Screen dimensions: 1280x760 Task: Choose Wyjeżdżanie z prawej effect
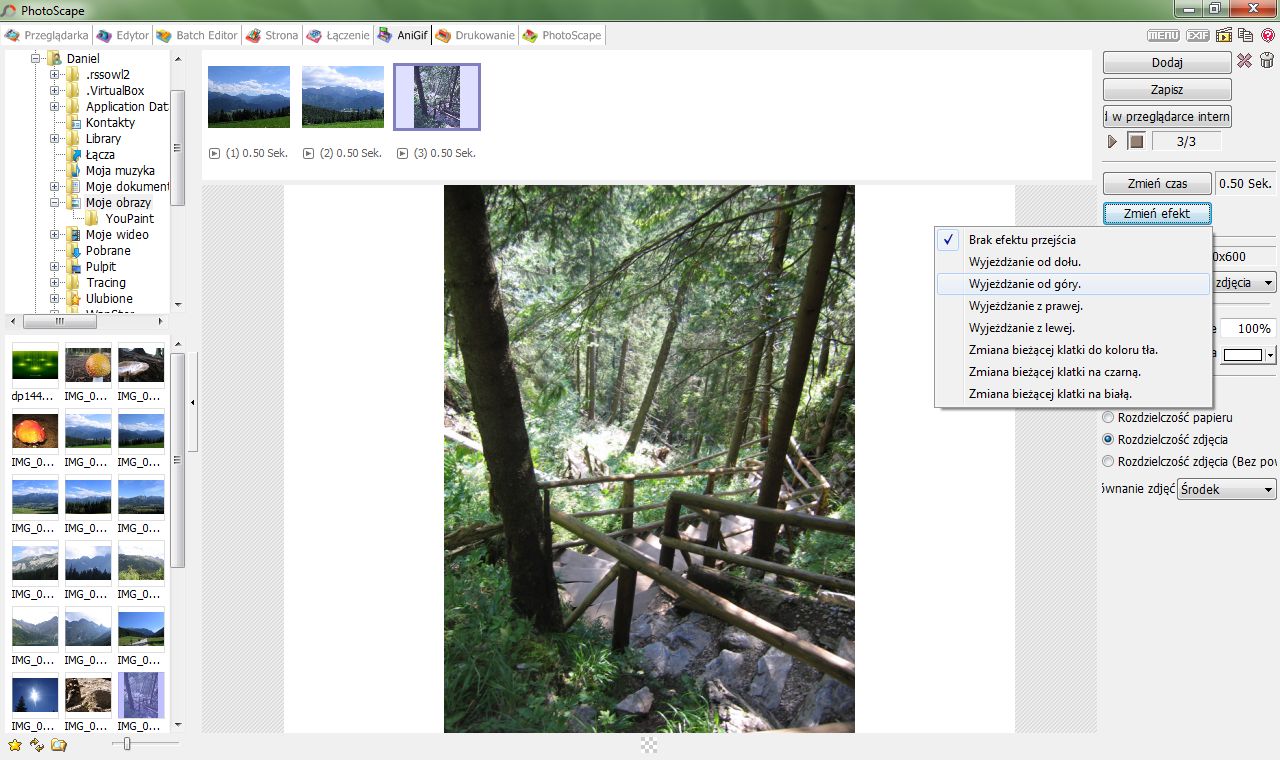(x=1073, y=306)
